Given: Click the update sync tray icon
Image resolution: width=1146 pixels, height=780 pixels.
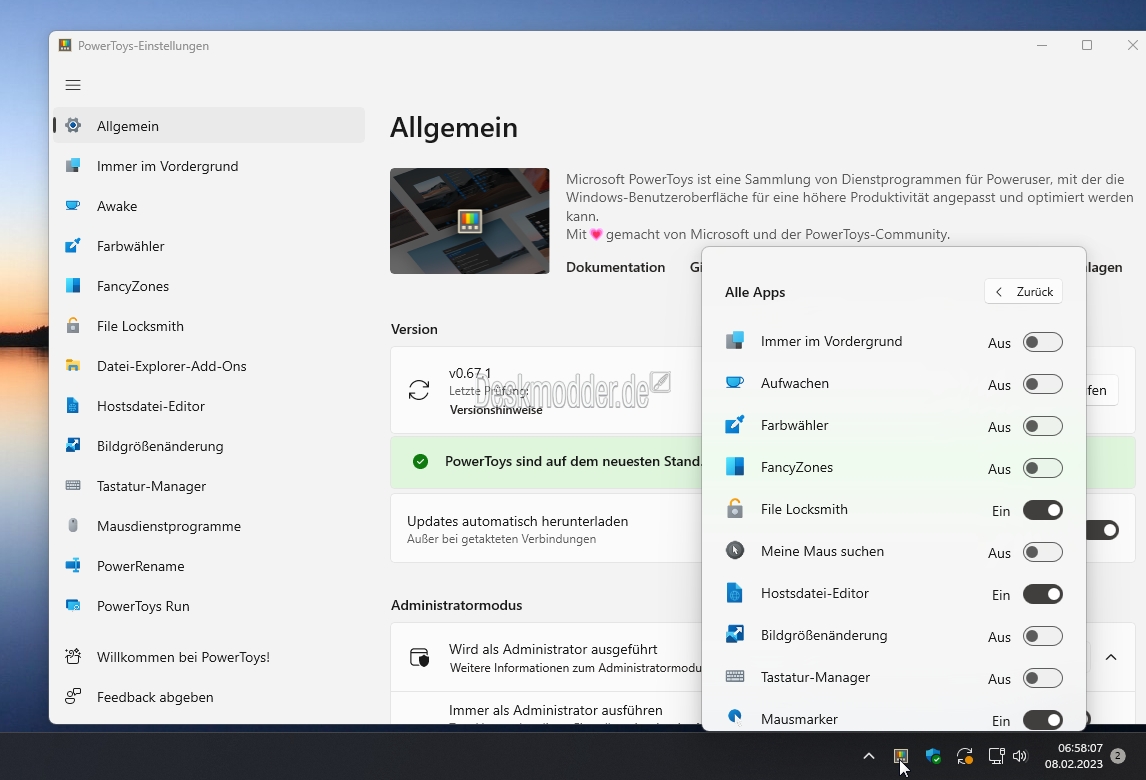Looking at the screenshot, I should pyautogui.click(x=965, y=756).
